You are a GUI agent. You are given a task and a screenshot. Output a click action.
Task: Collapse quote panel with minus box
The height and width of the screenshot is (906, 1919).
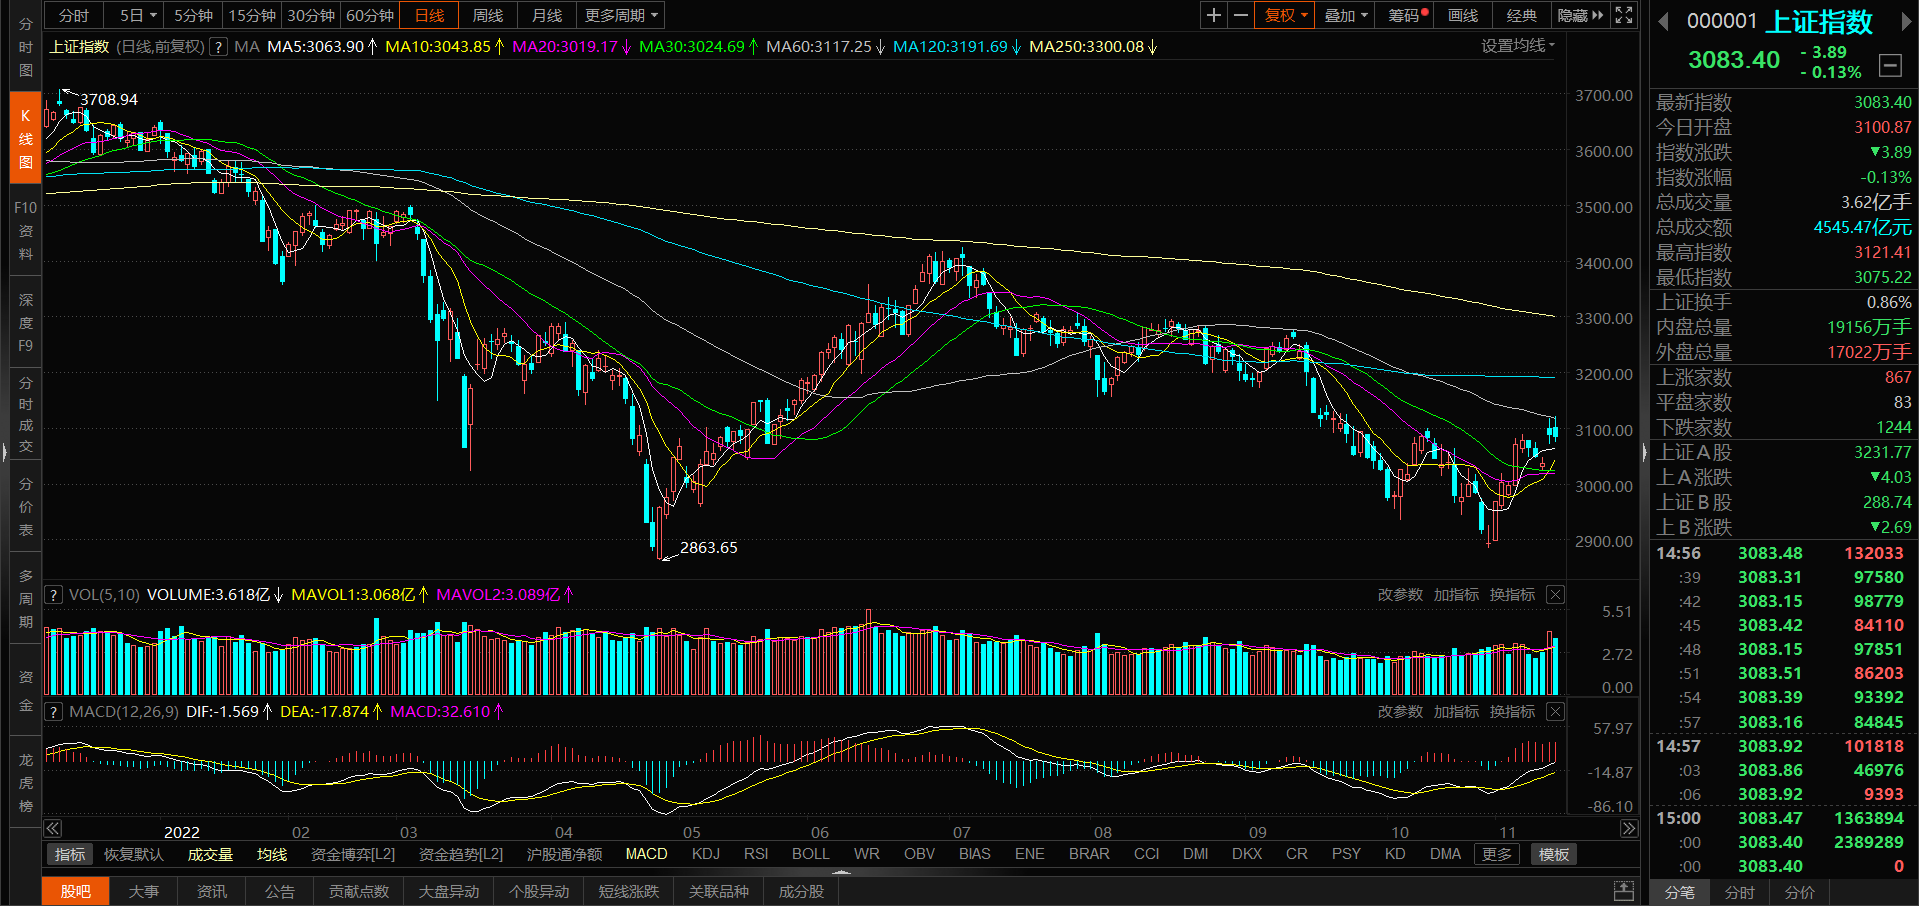point(1890,66)
